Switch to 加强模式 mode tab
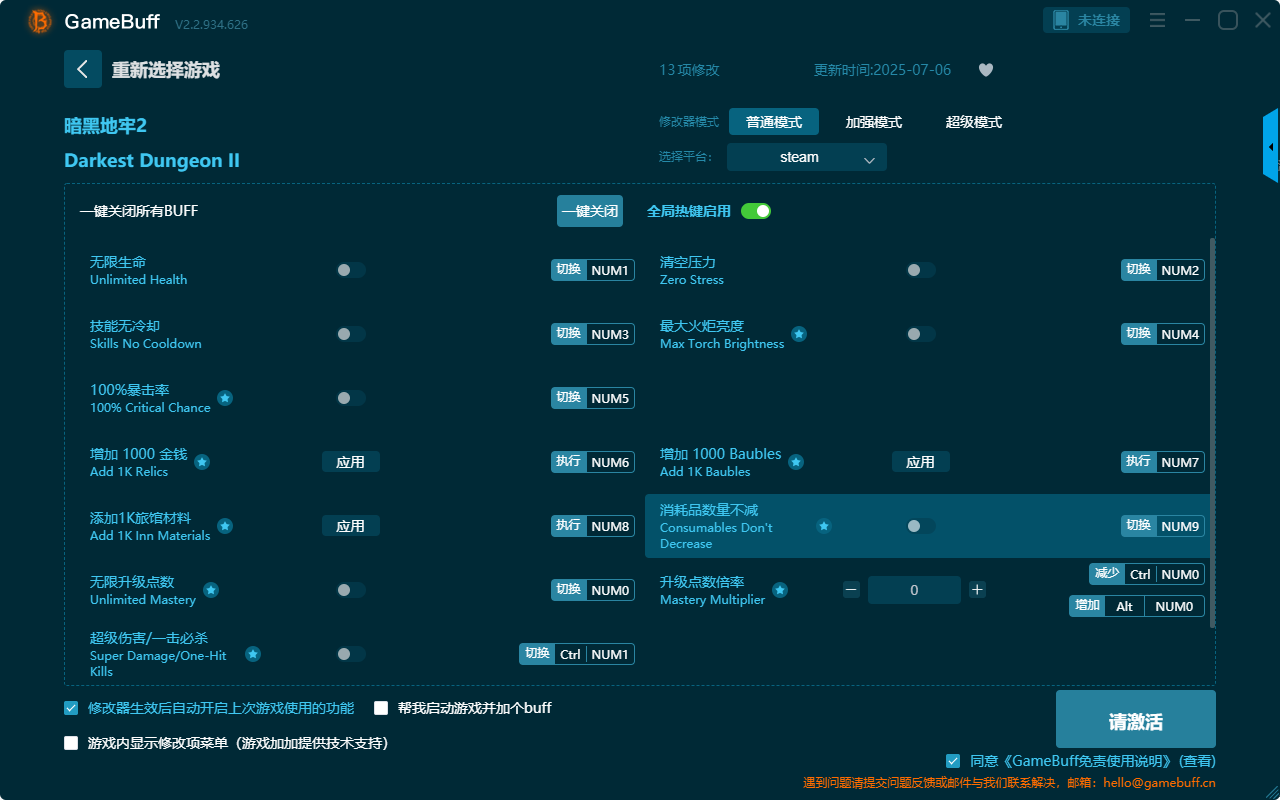 pos(874,122)
